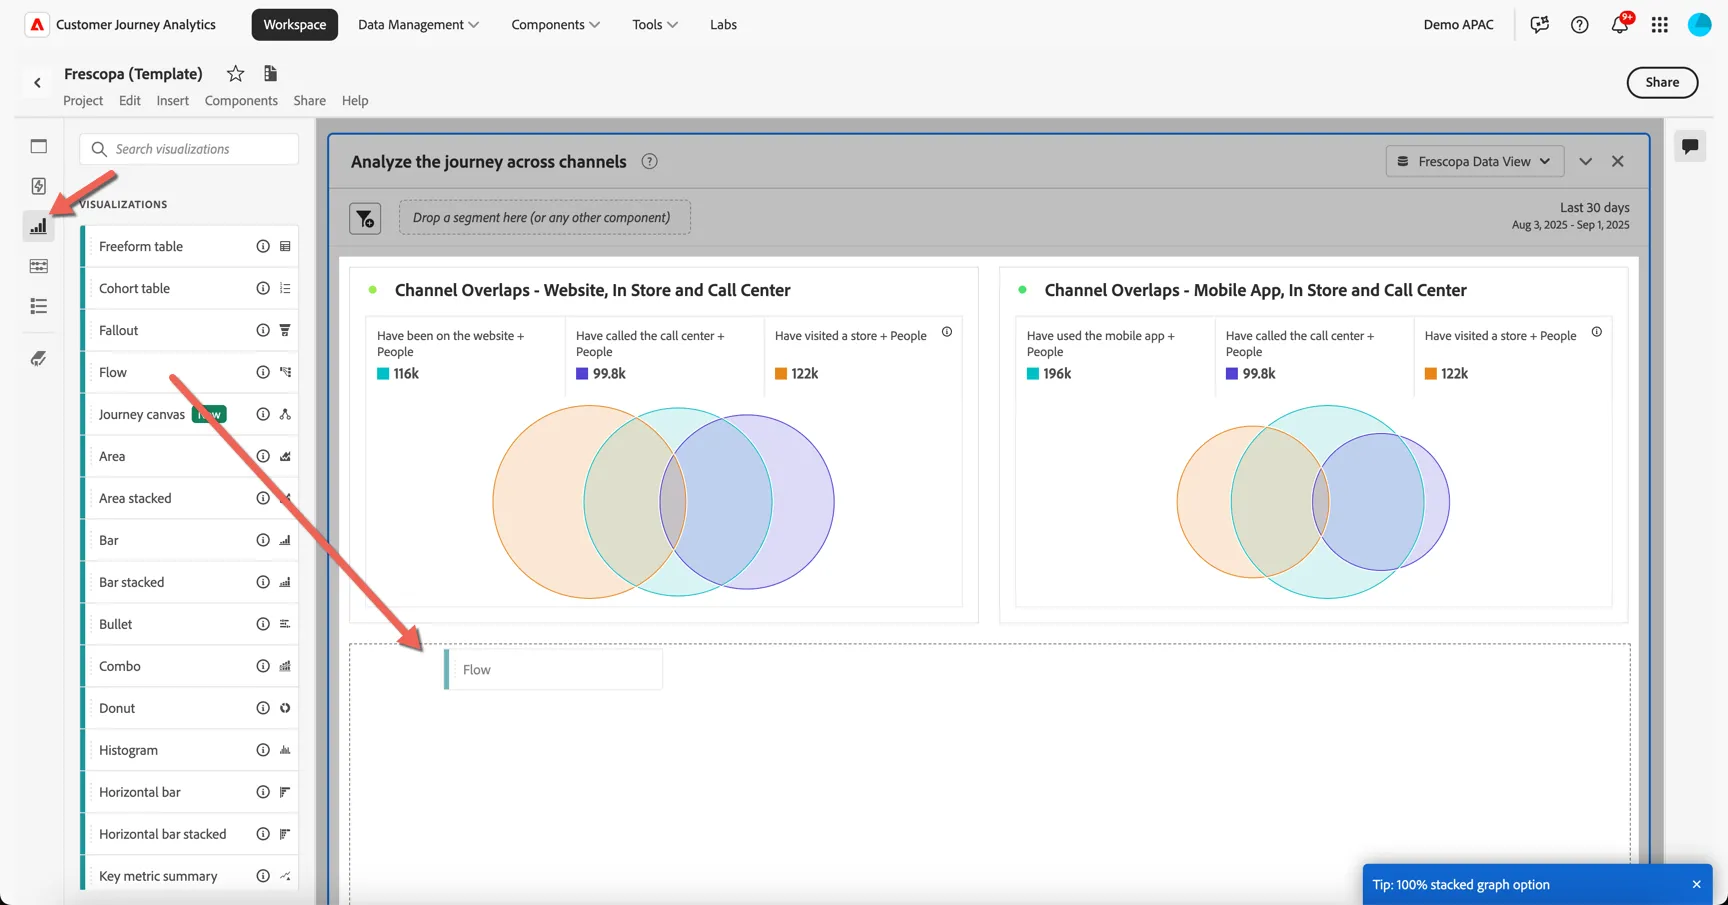Expand the Components top navigation dropdown
The image size is (1728, 905).
(555, 24)
